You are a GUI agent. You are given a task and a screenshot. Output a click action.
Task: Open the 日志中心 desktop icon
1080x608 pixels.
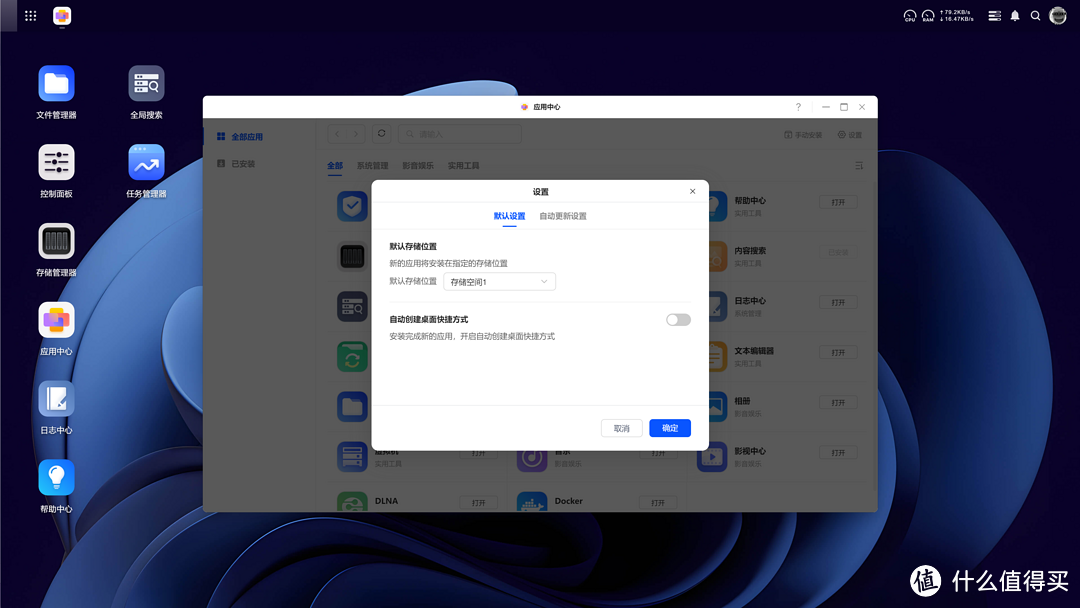[56, 399]
